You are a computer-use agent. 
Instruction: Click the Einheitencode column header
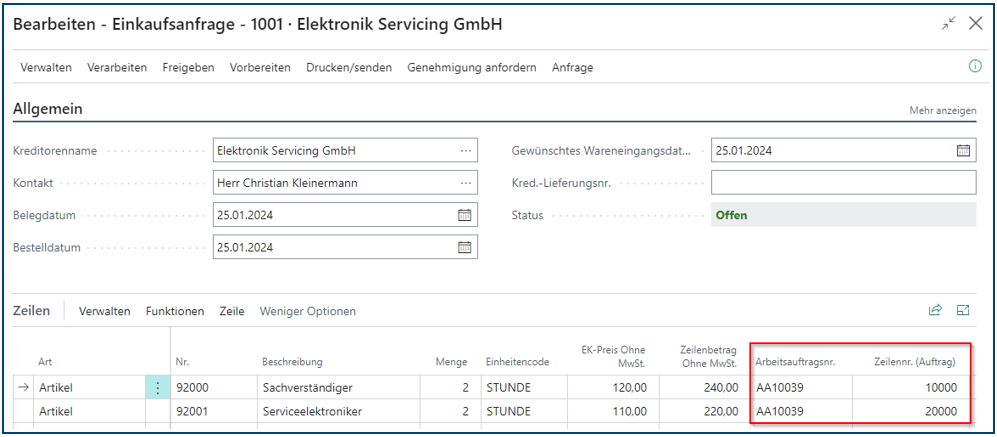coord(518,362)
